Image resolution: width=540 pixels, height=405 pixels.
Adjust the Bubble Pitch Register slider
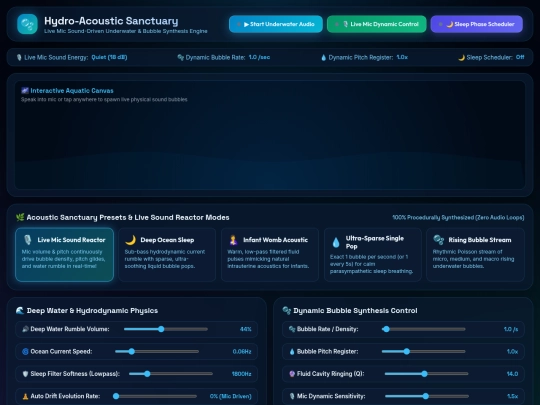pos(424,352)
